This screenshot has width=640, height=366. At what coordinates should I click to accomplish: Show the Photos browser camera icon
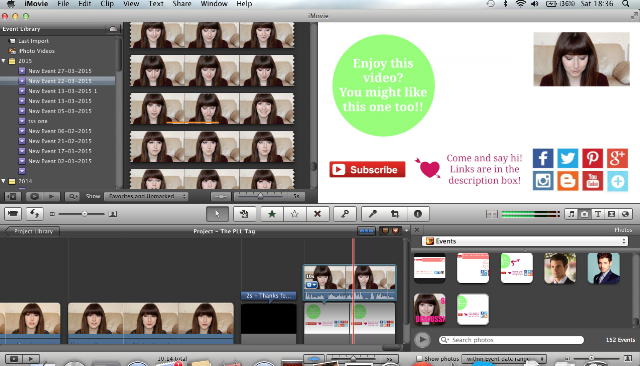click(x=584, y=214)
